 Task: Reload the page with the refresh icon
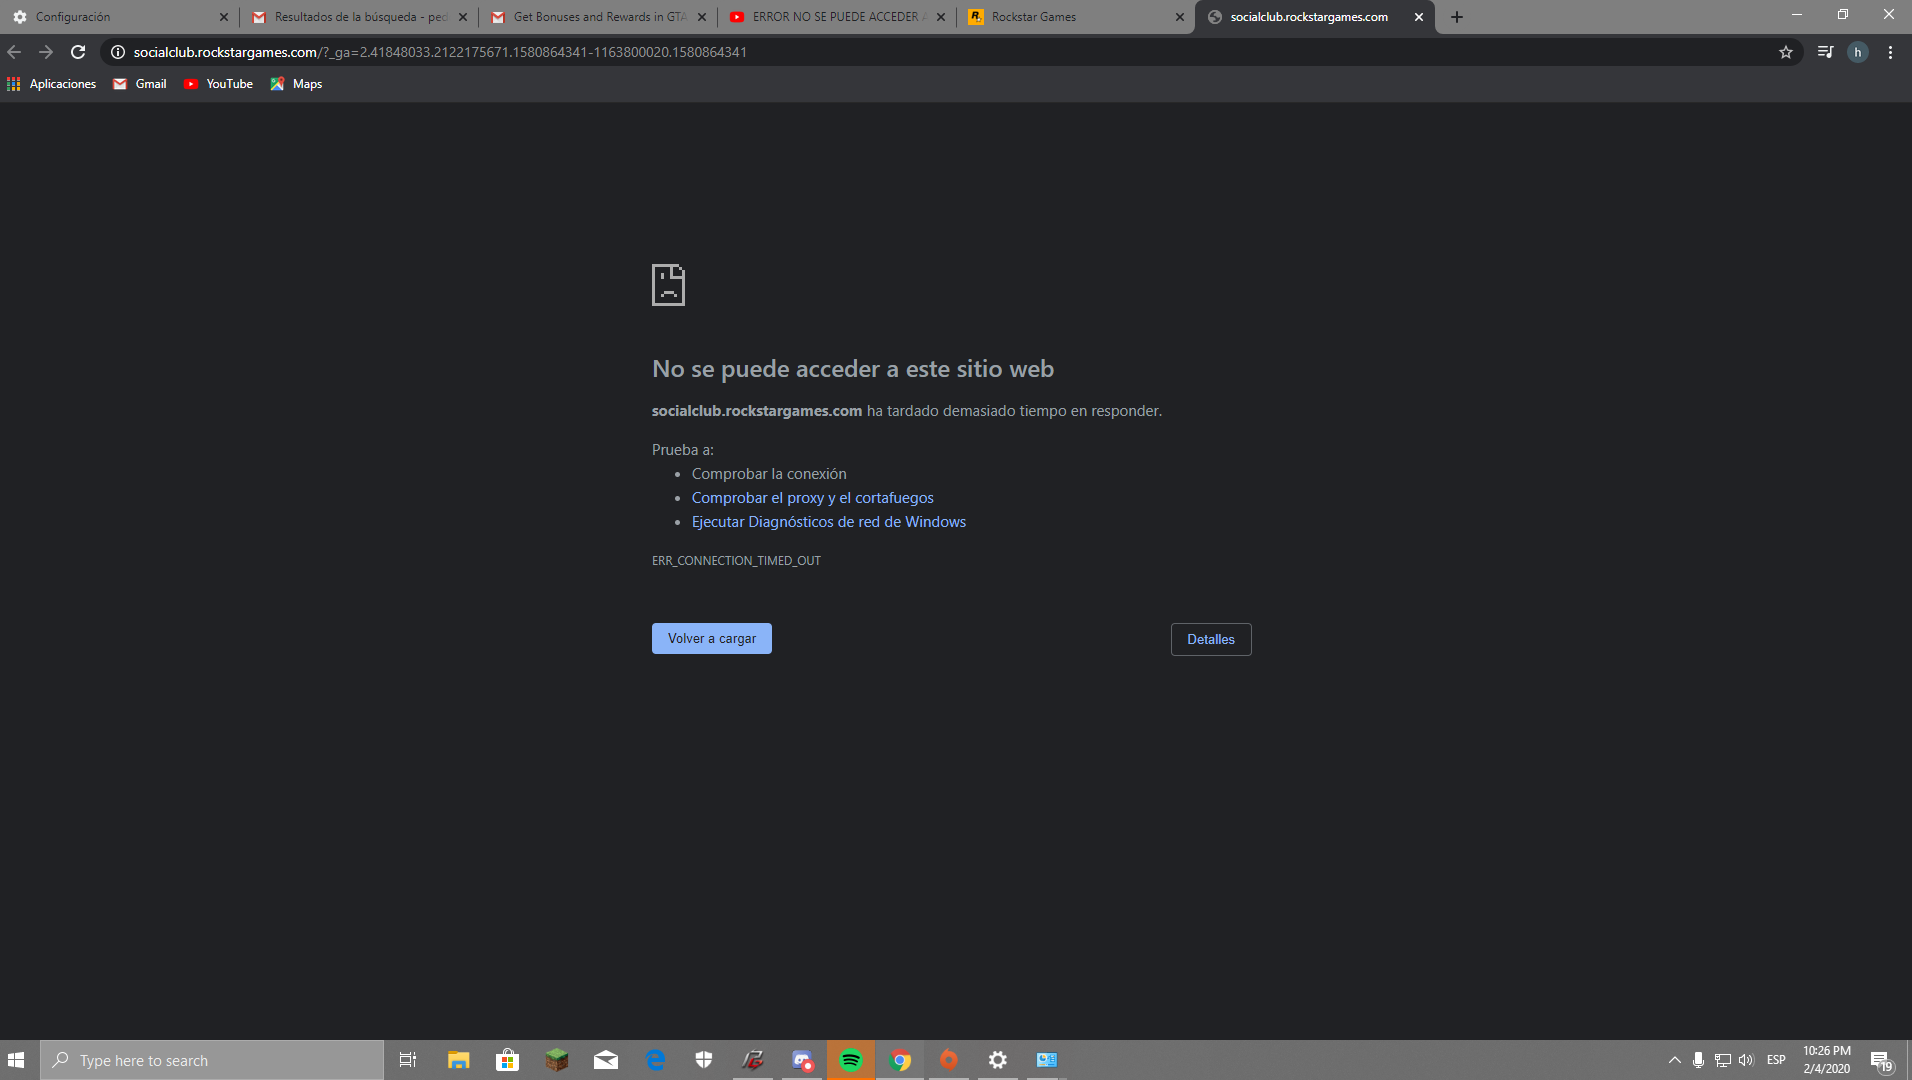[78, 52]
